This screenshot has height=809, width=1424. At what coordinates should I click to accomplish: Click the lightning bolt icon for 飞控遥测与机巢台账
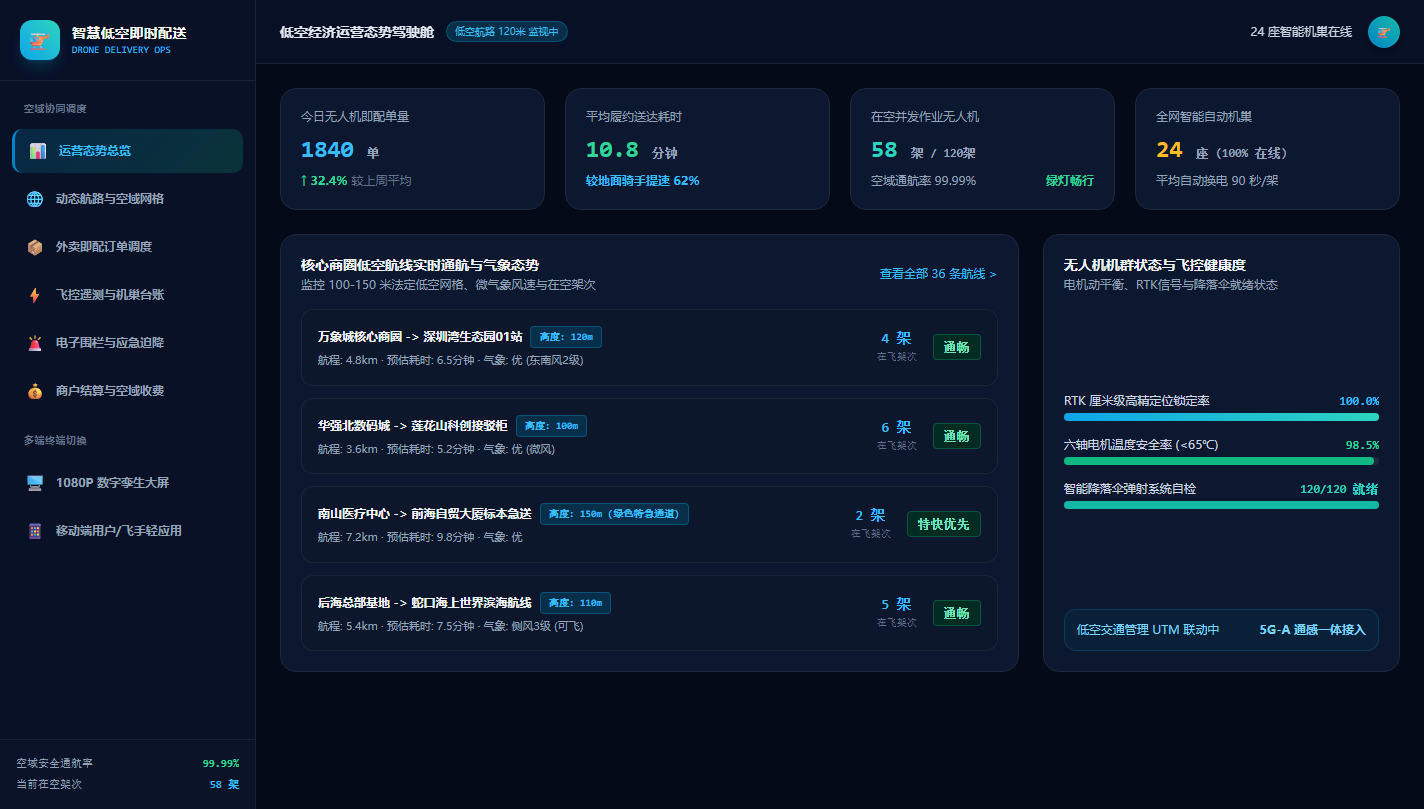(x=35, y=295)
